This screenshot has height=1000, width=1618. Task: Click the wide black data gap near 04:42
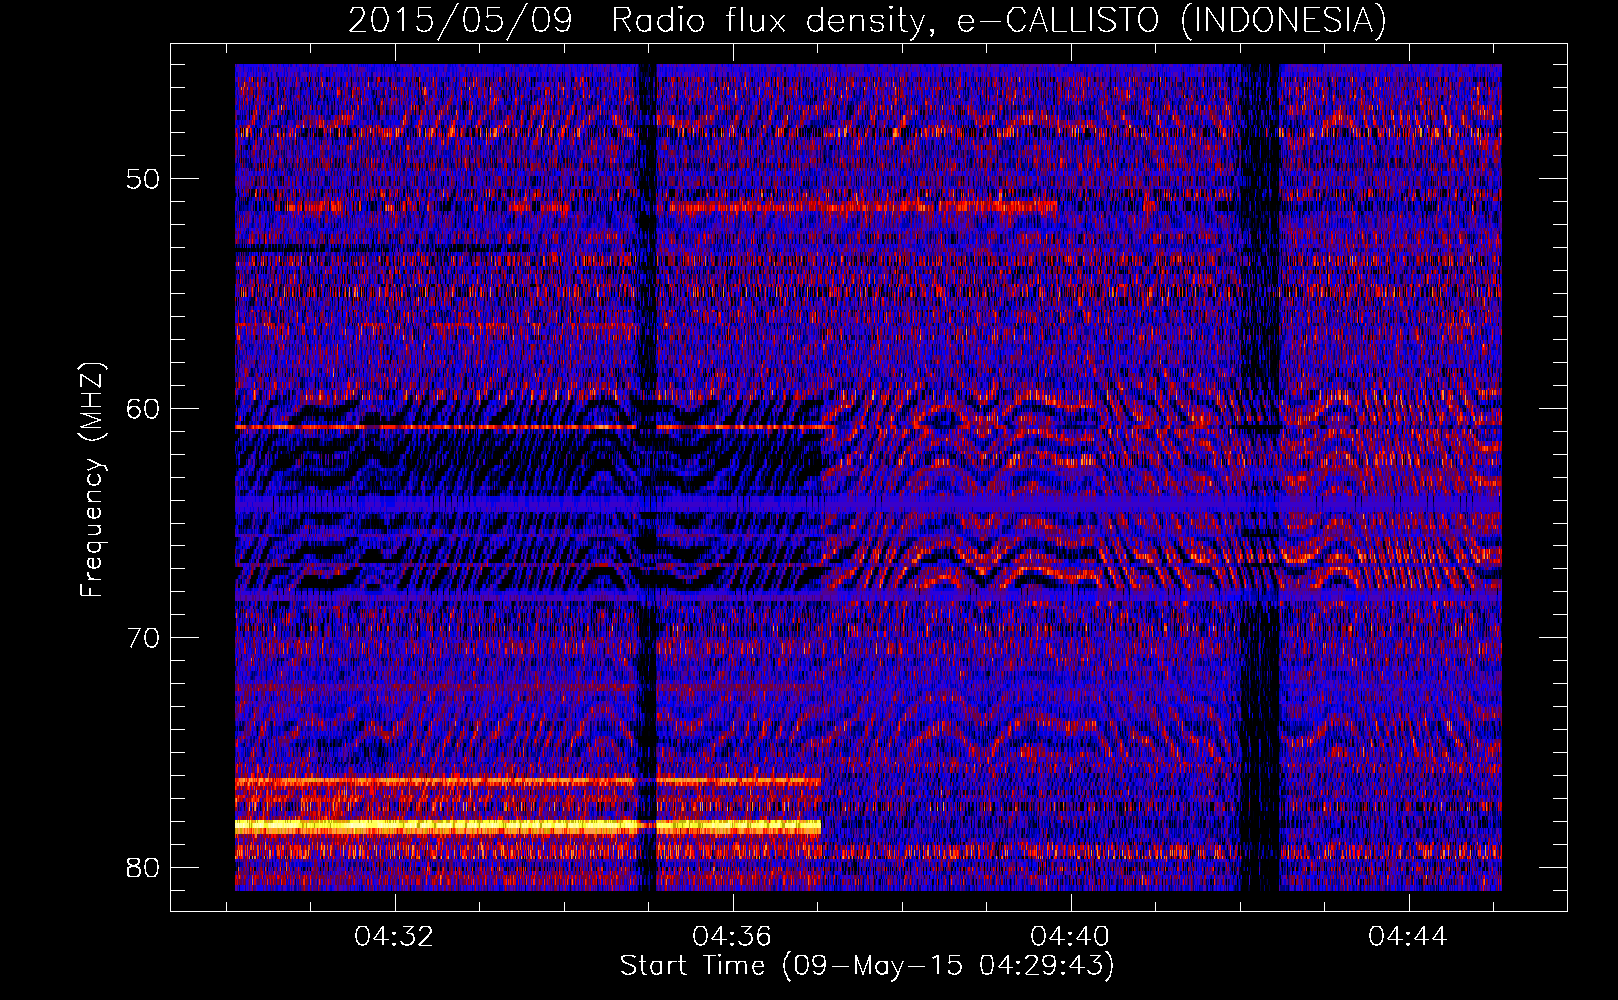point(1260,477)
